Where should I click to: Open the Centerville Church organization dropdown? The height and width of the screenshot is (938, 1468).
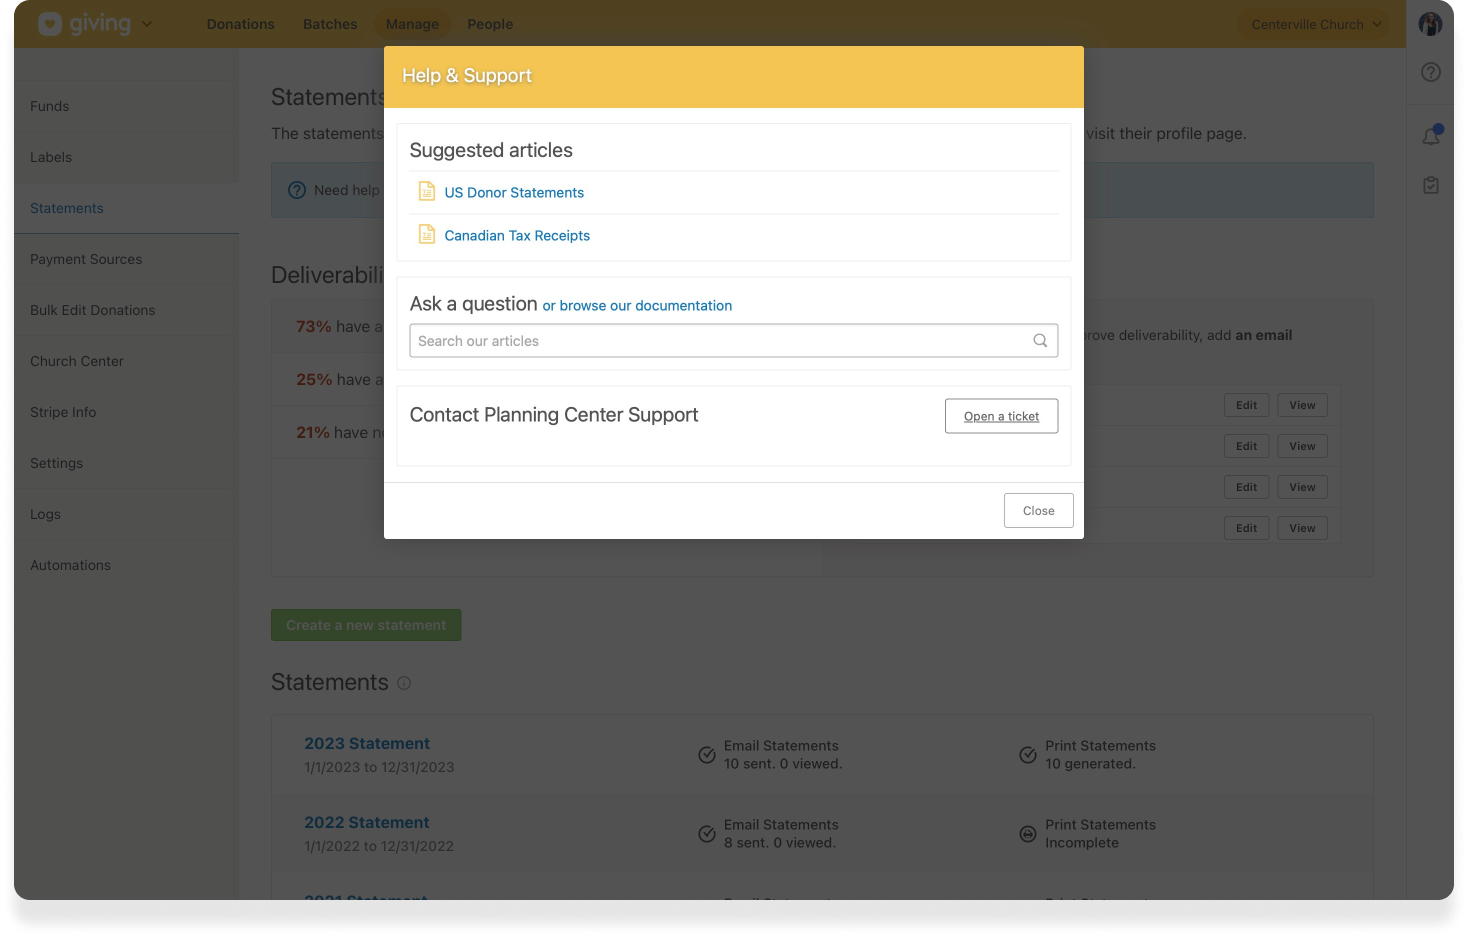point(1315,24)
